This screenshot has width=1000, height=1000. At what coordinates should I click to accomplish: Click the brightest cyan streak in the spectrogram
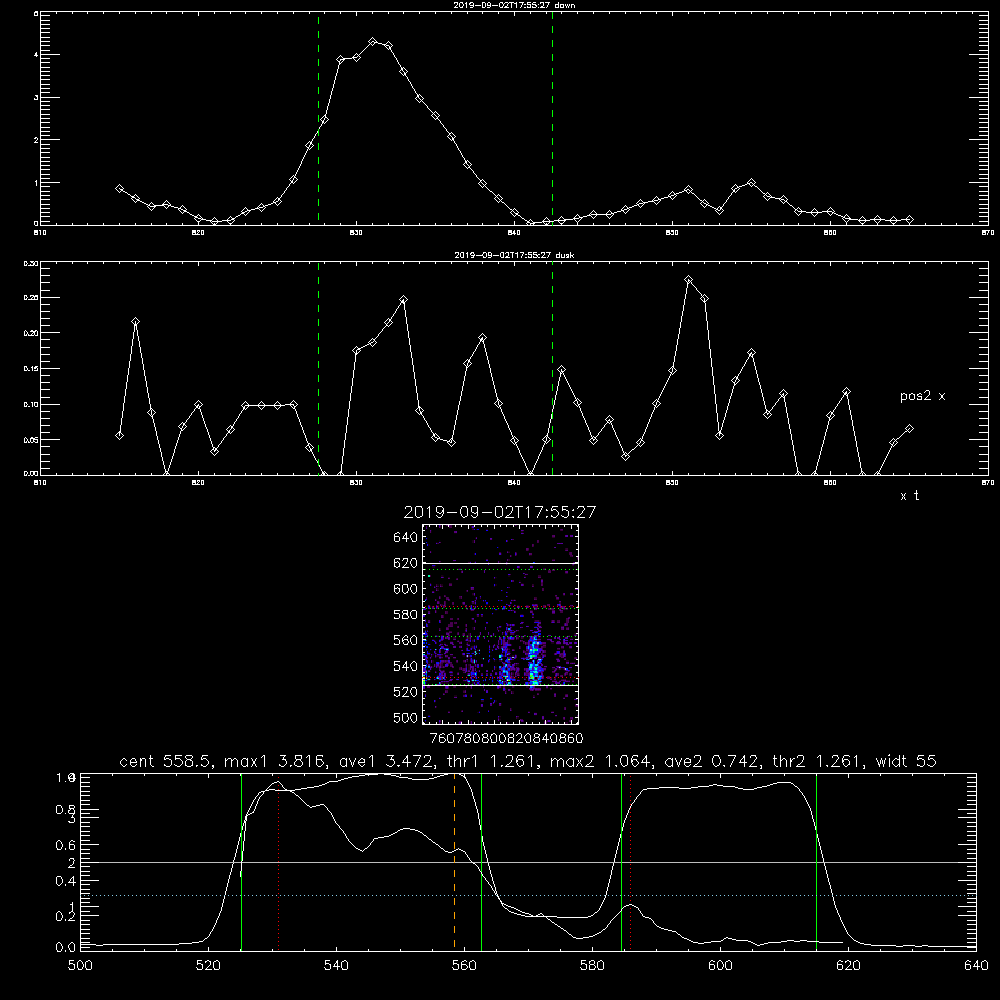coord(534,660)
